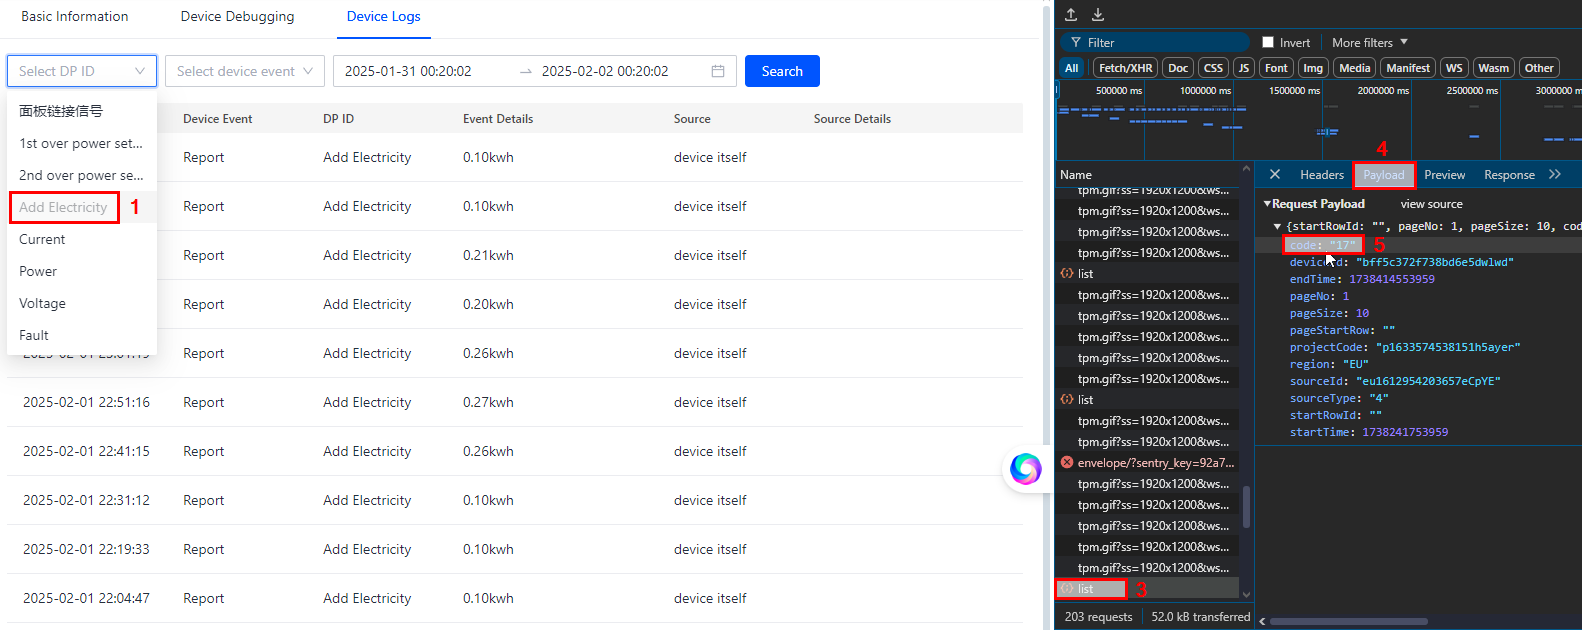Toggle the Invert checkbox
Viewport: 1582px width, 630px height.
[1268, 42]
